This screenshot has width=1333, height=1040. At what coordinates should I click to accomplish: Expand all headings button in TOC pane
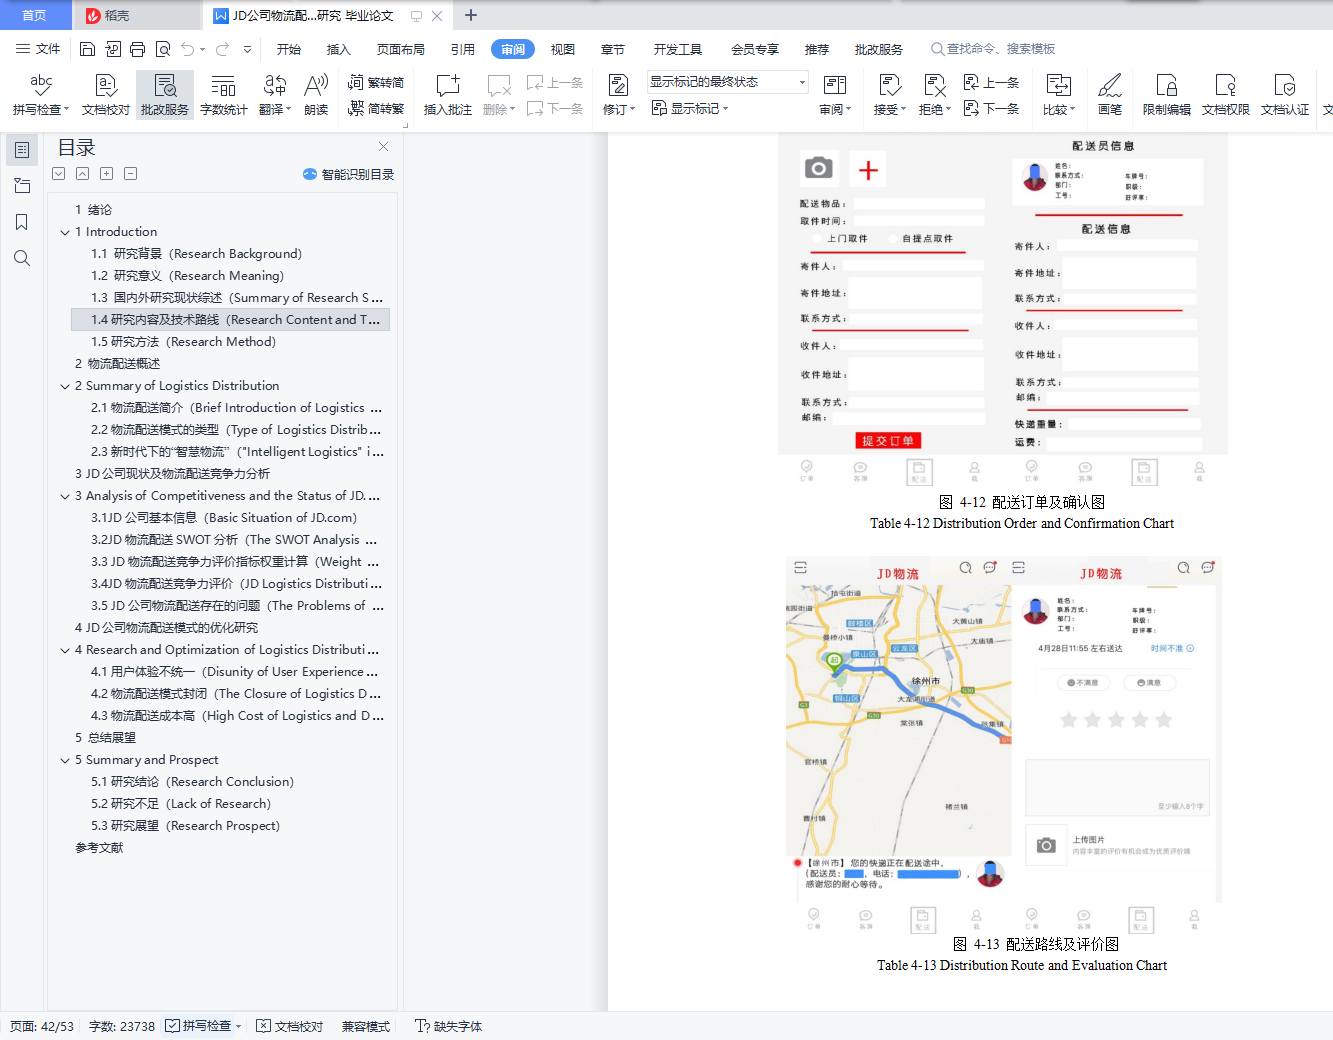[x=106, y=174]
